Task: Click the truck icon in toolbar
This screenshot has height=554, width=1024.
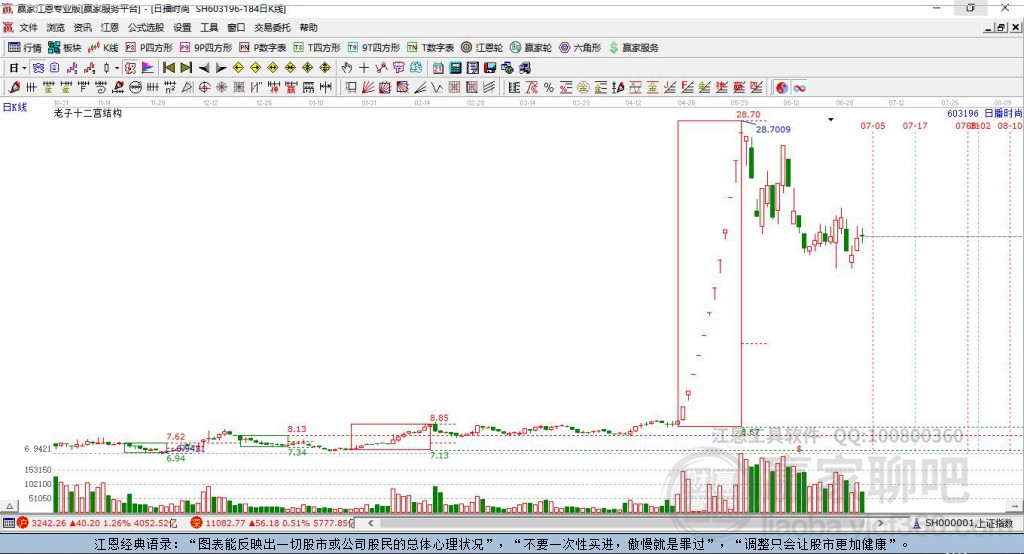Action: tap(524, 68)
